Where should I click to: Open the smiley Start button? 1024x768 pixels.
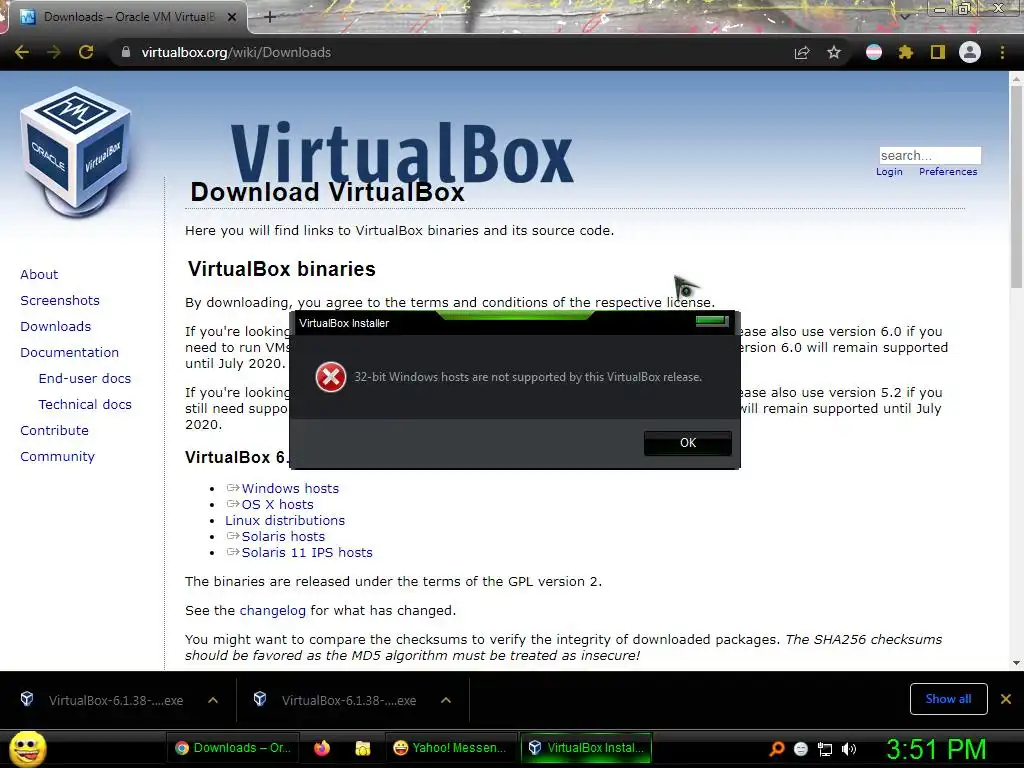click(27, 748)
